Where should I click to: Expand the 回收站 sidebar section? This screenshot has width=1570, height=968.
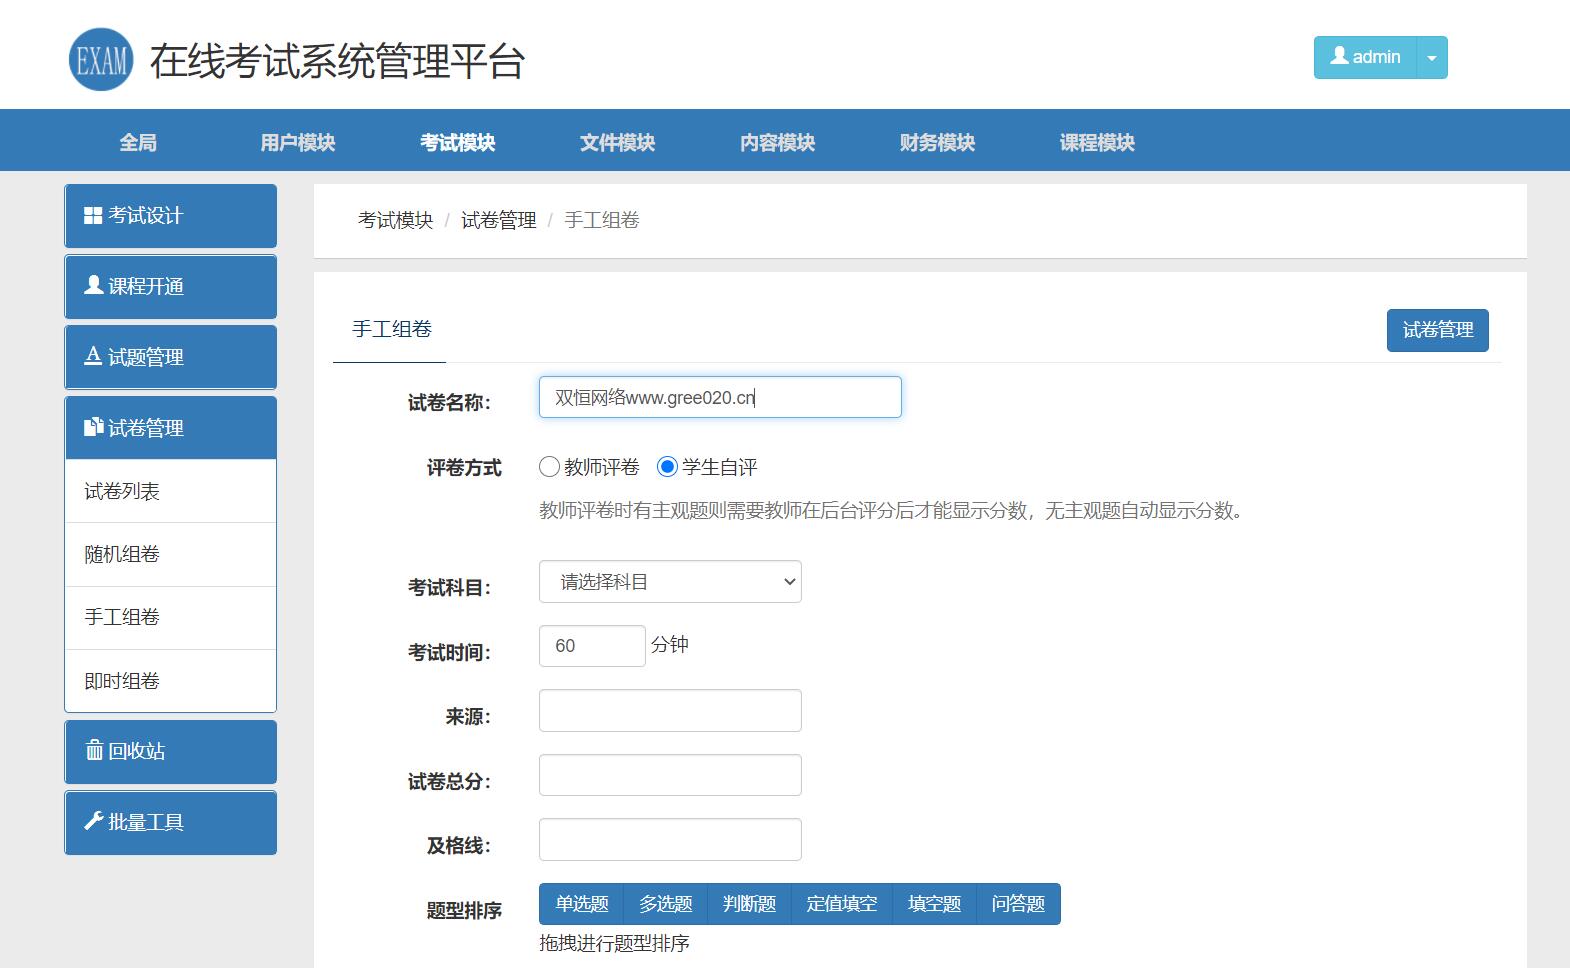point(171,752)
